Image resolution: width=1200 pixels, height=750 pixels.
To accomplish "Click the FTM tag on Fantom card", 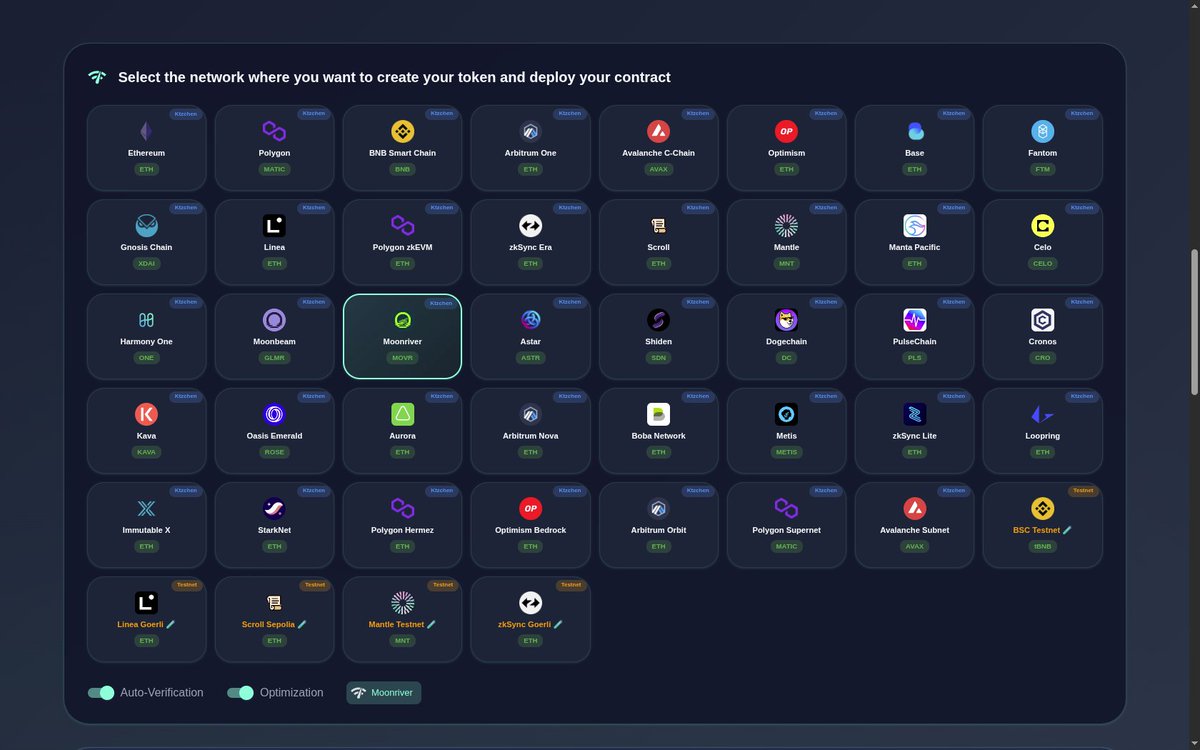I will coord(1042,169).
